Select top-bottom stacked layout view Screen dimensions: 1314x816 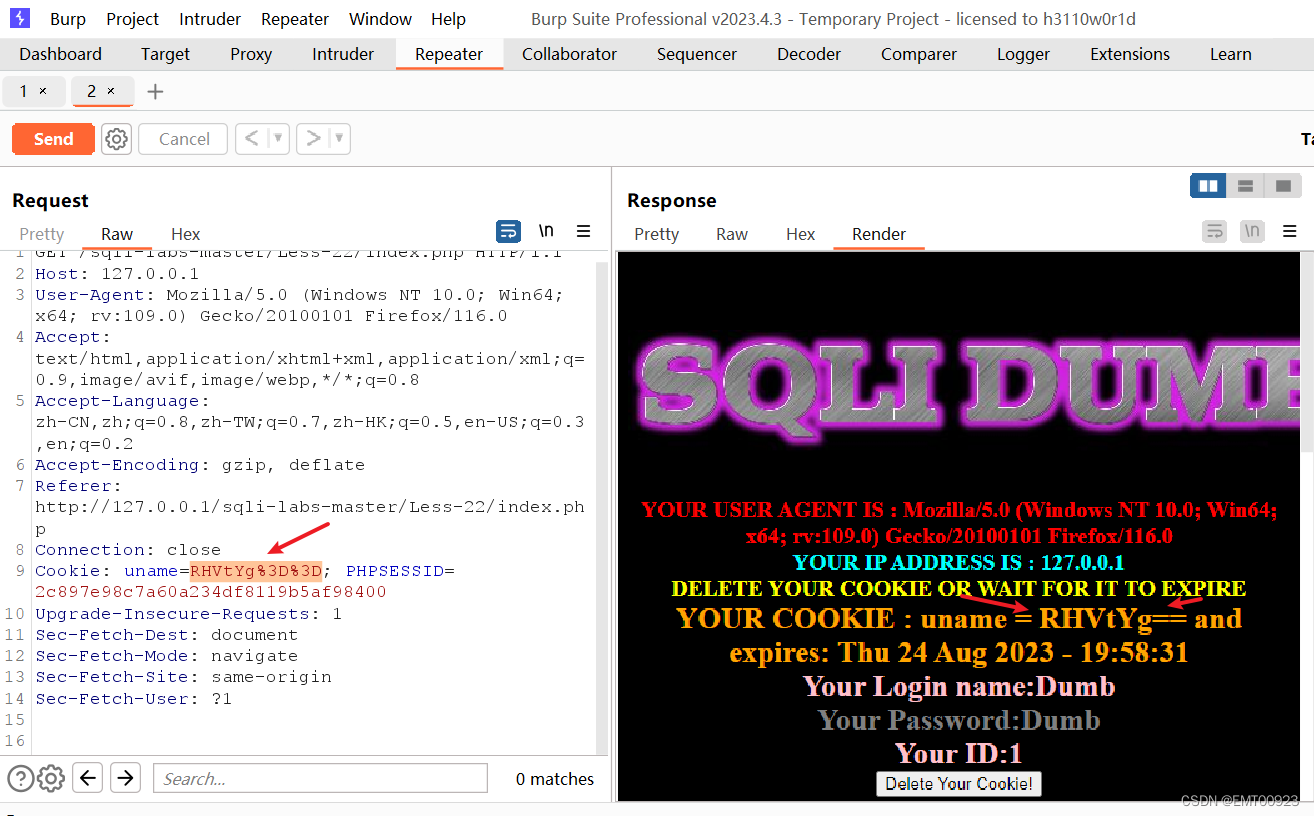click(1245, 185)
